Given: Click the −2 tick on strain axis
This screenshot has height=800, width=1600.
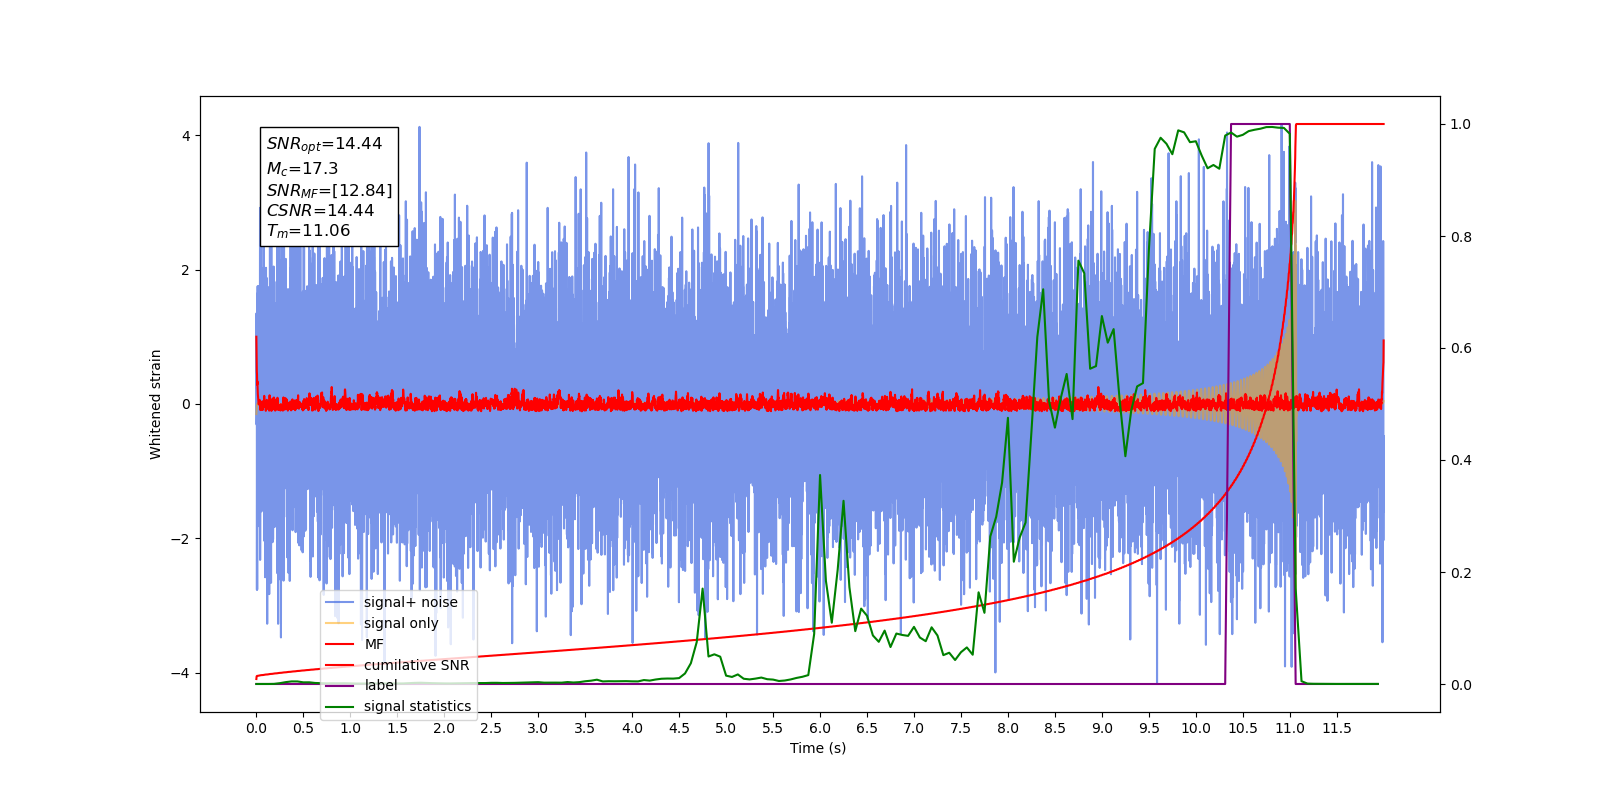Looking at the screenshot, I should [180, 539].
